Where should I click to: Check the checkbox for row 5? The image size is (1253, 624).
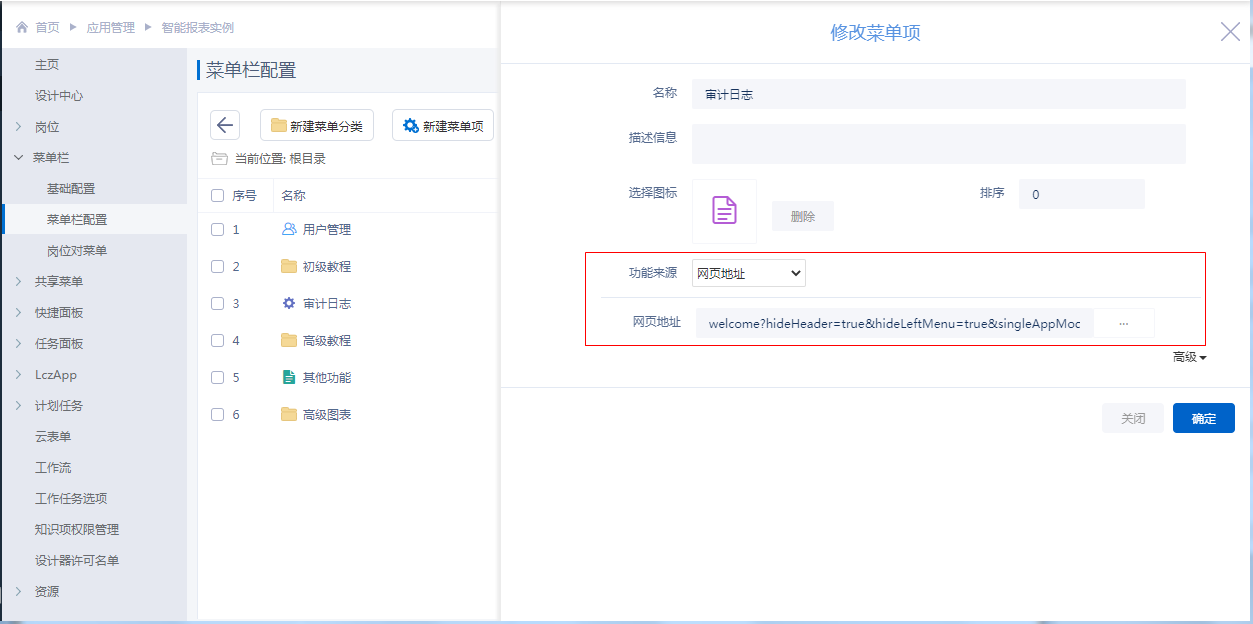217,377
